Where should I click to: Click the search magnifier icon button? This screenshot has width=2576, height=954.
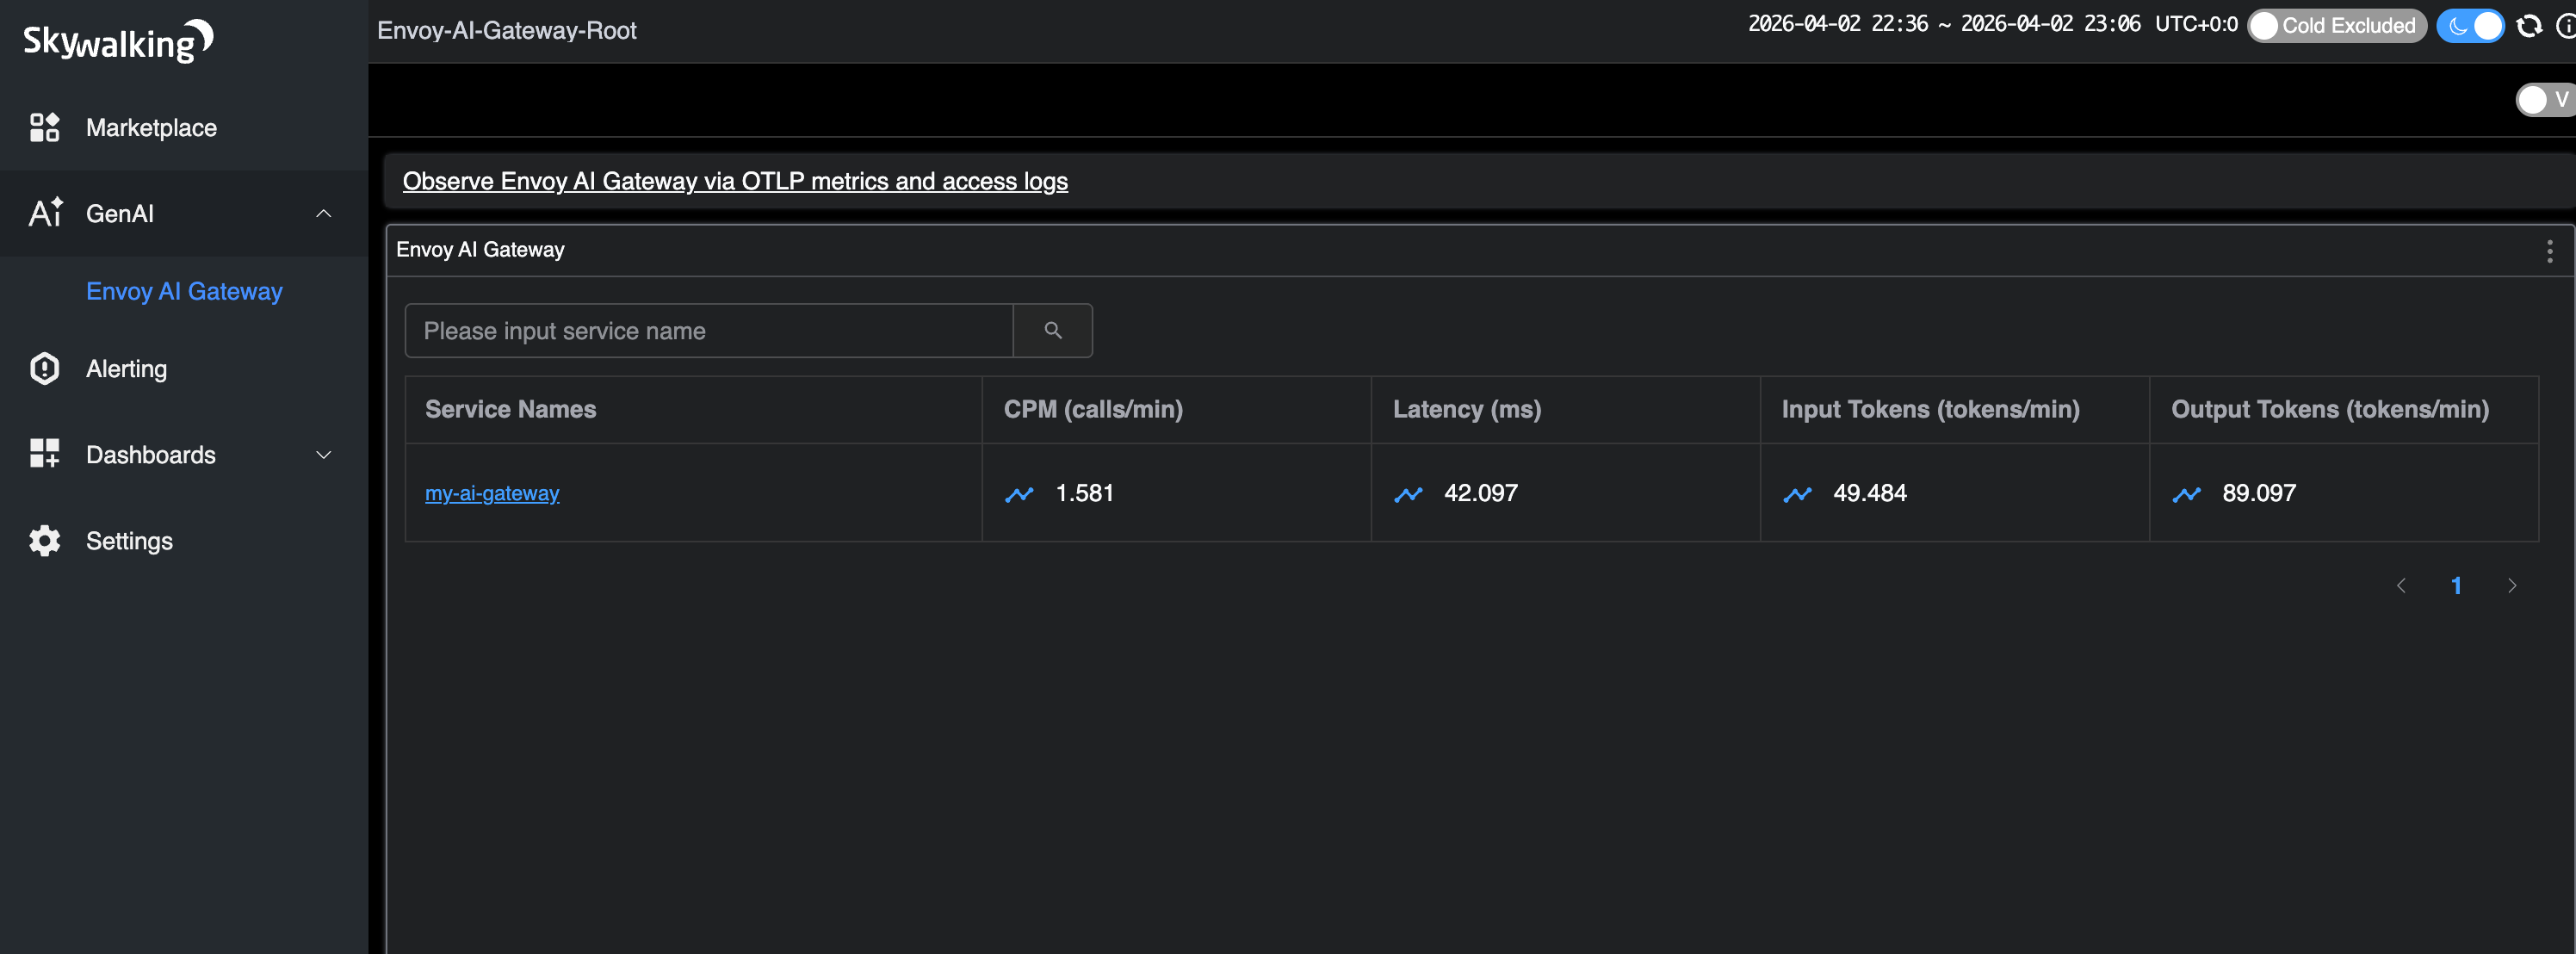(1052, 330)
